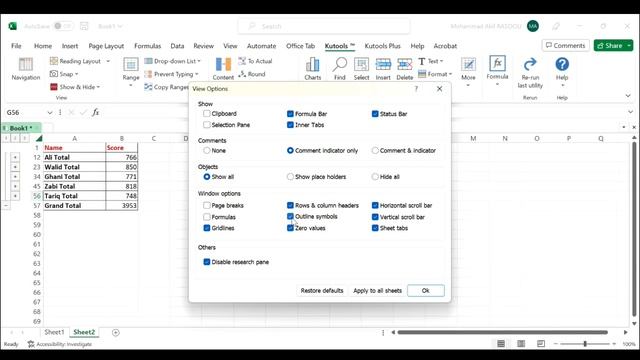The width and height of the screenshot is (640, 360).
Task: Confirm View Options with Ok
Action: [x=426, y=291]
